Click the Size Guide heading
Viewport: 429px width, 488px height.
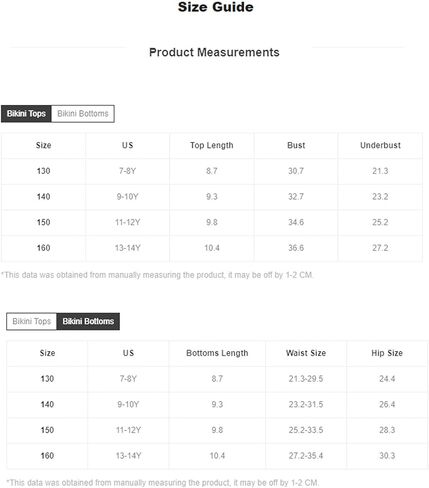click(x=215, y=7)
